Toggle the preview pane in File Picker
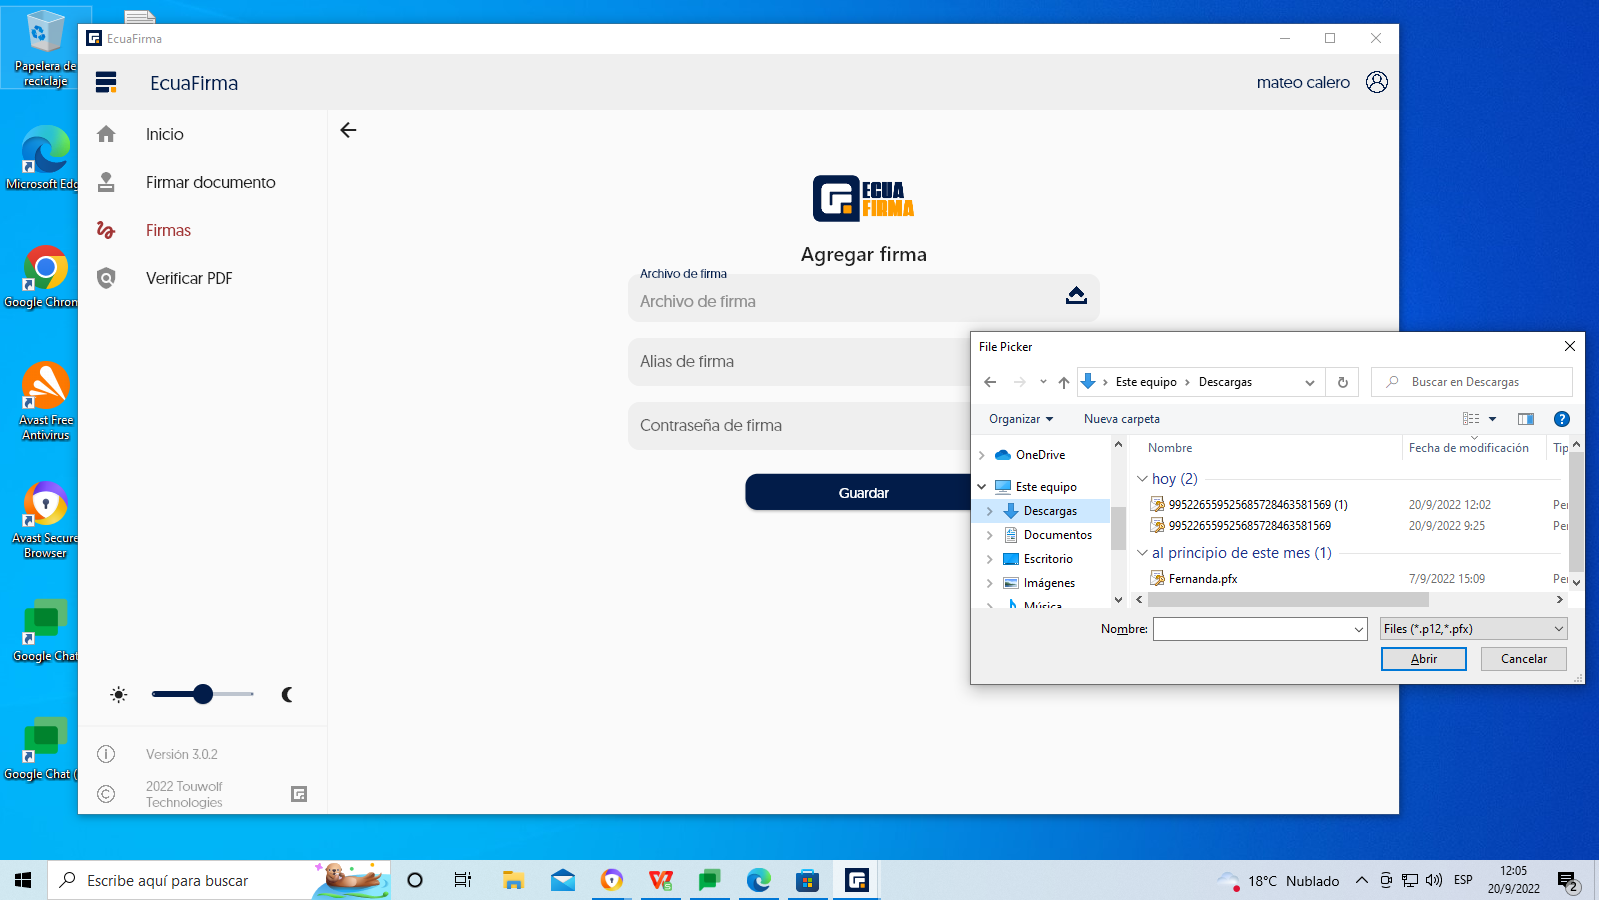 (x=1526, y=419)
